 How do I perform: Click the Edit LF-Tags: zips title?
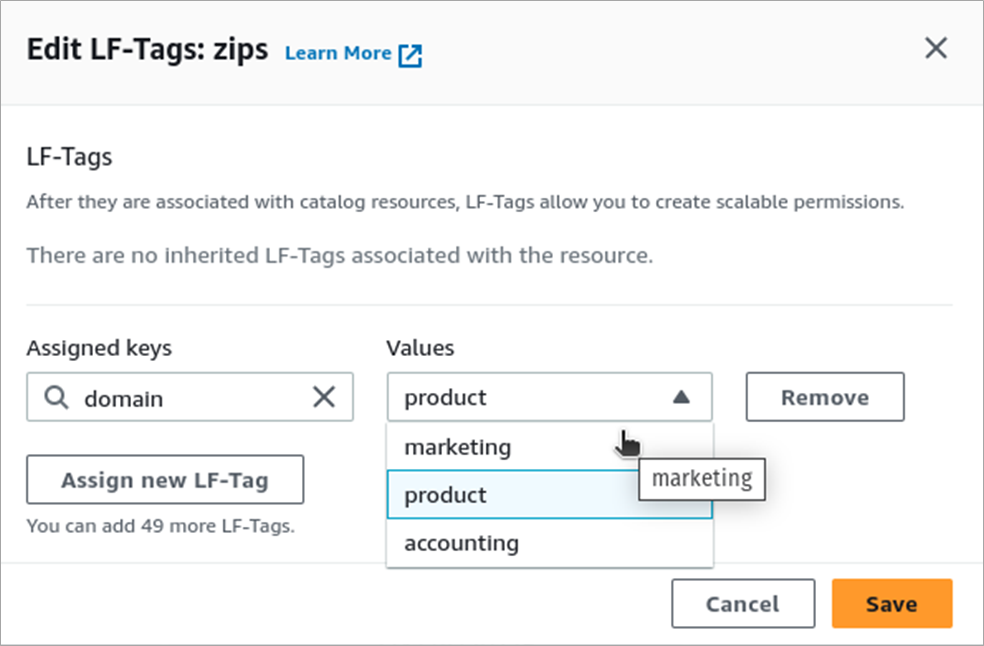[147, 50]
